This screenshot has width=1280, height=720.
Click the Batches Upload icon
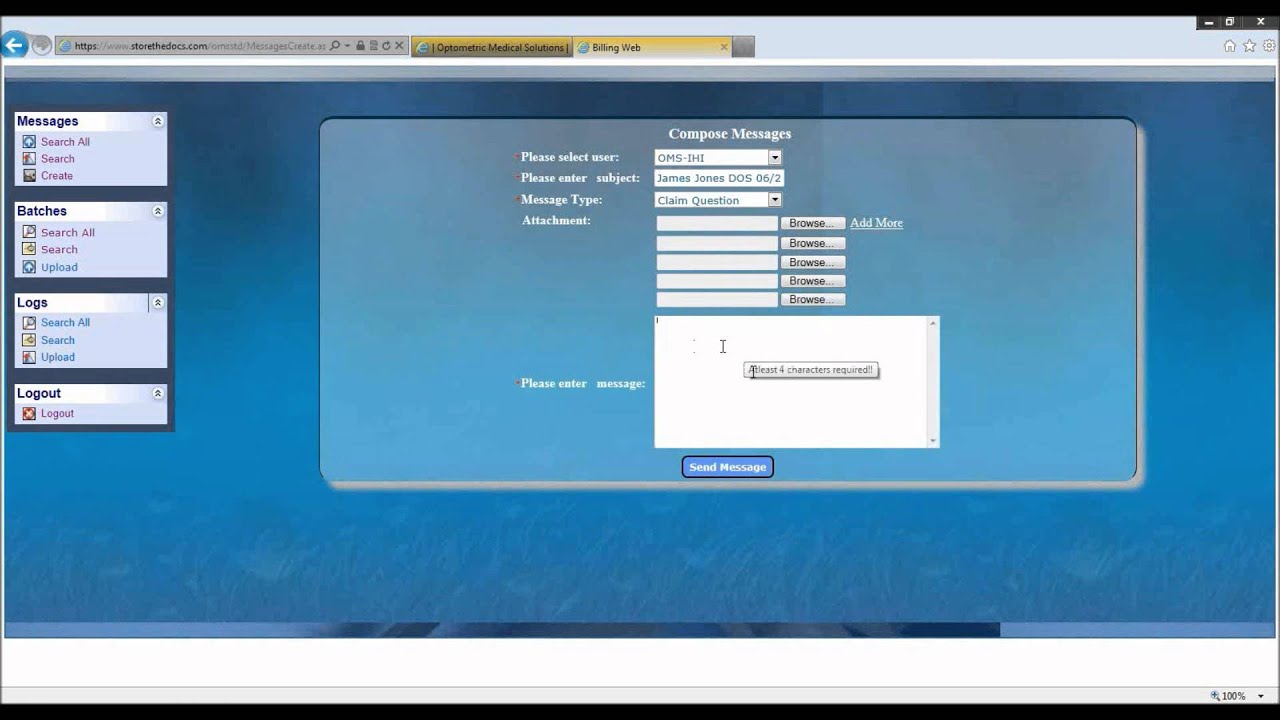pos(29,267)
